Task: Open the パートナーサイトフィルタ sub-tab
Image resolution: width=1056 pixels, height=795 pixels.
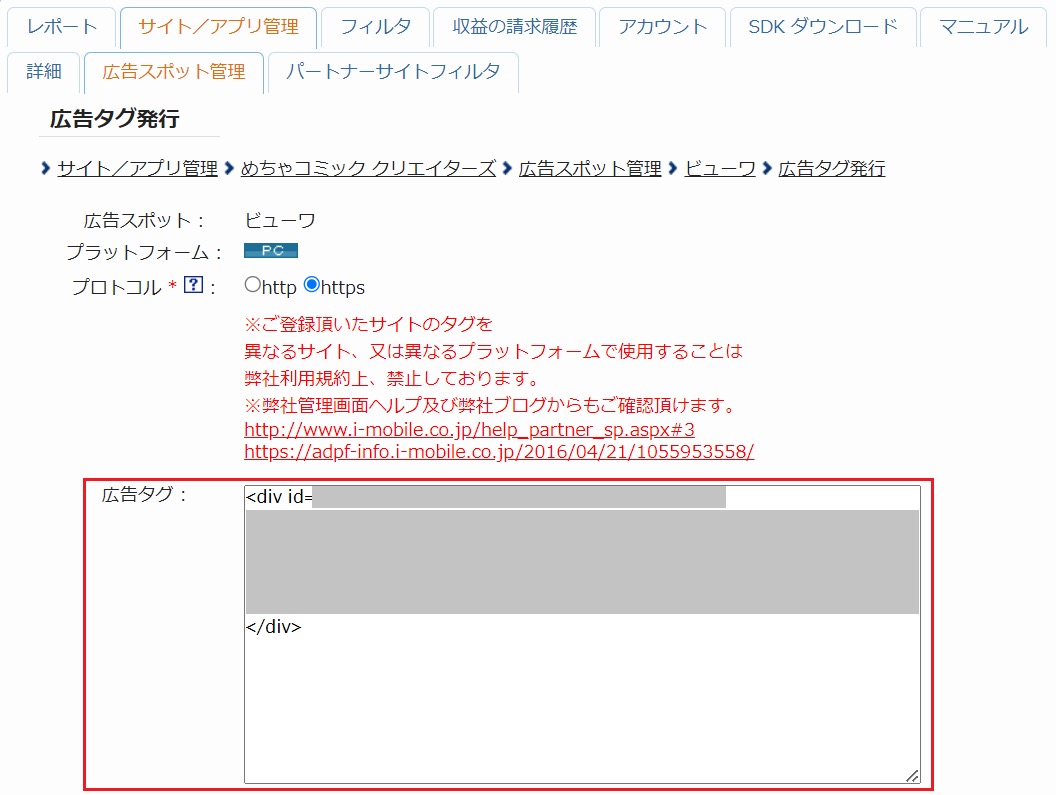Action: (x=393, y=72)
